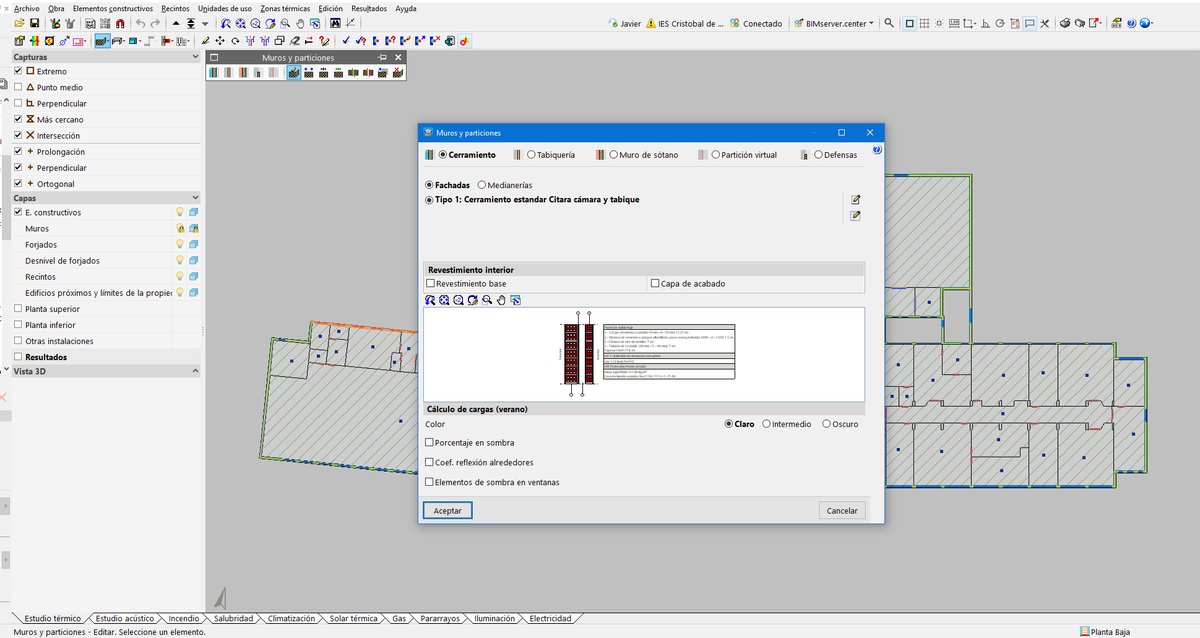Toggle the grid icon in top toolbar
This screenshot has height=638, width=1200.
click(924, 23)
